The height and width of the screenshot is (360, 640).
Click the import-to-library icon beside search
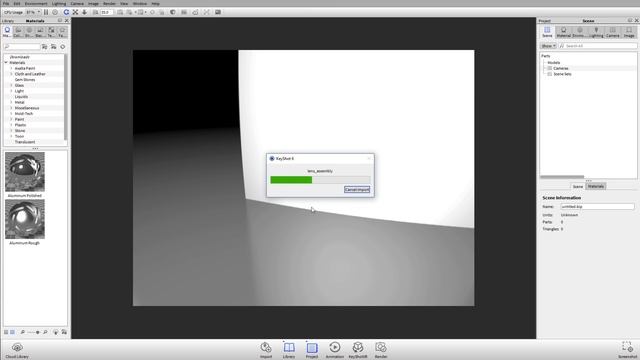tap(44, 47)
